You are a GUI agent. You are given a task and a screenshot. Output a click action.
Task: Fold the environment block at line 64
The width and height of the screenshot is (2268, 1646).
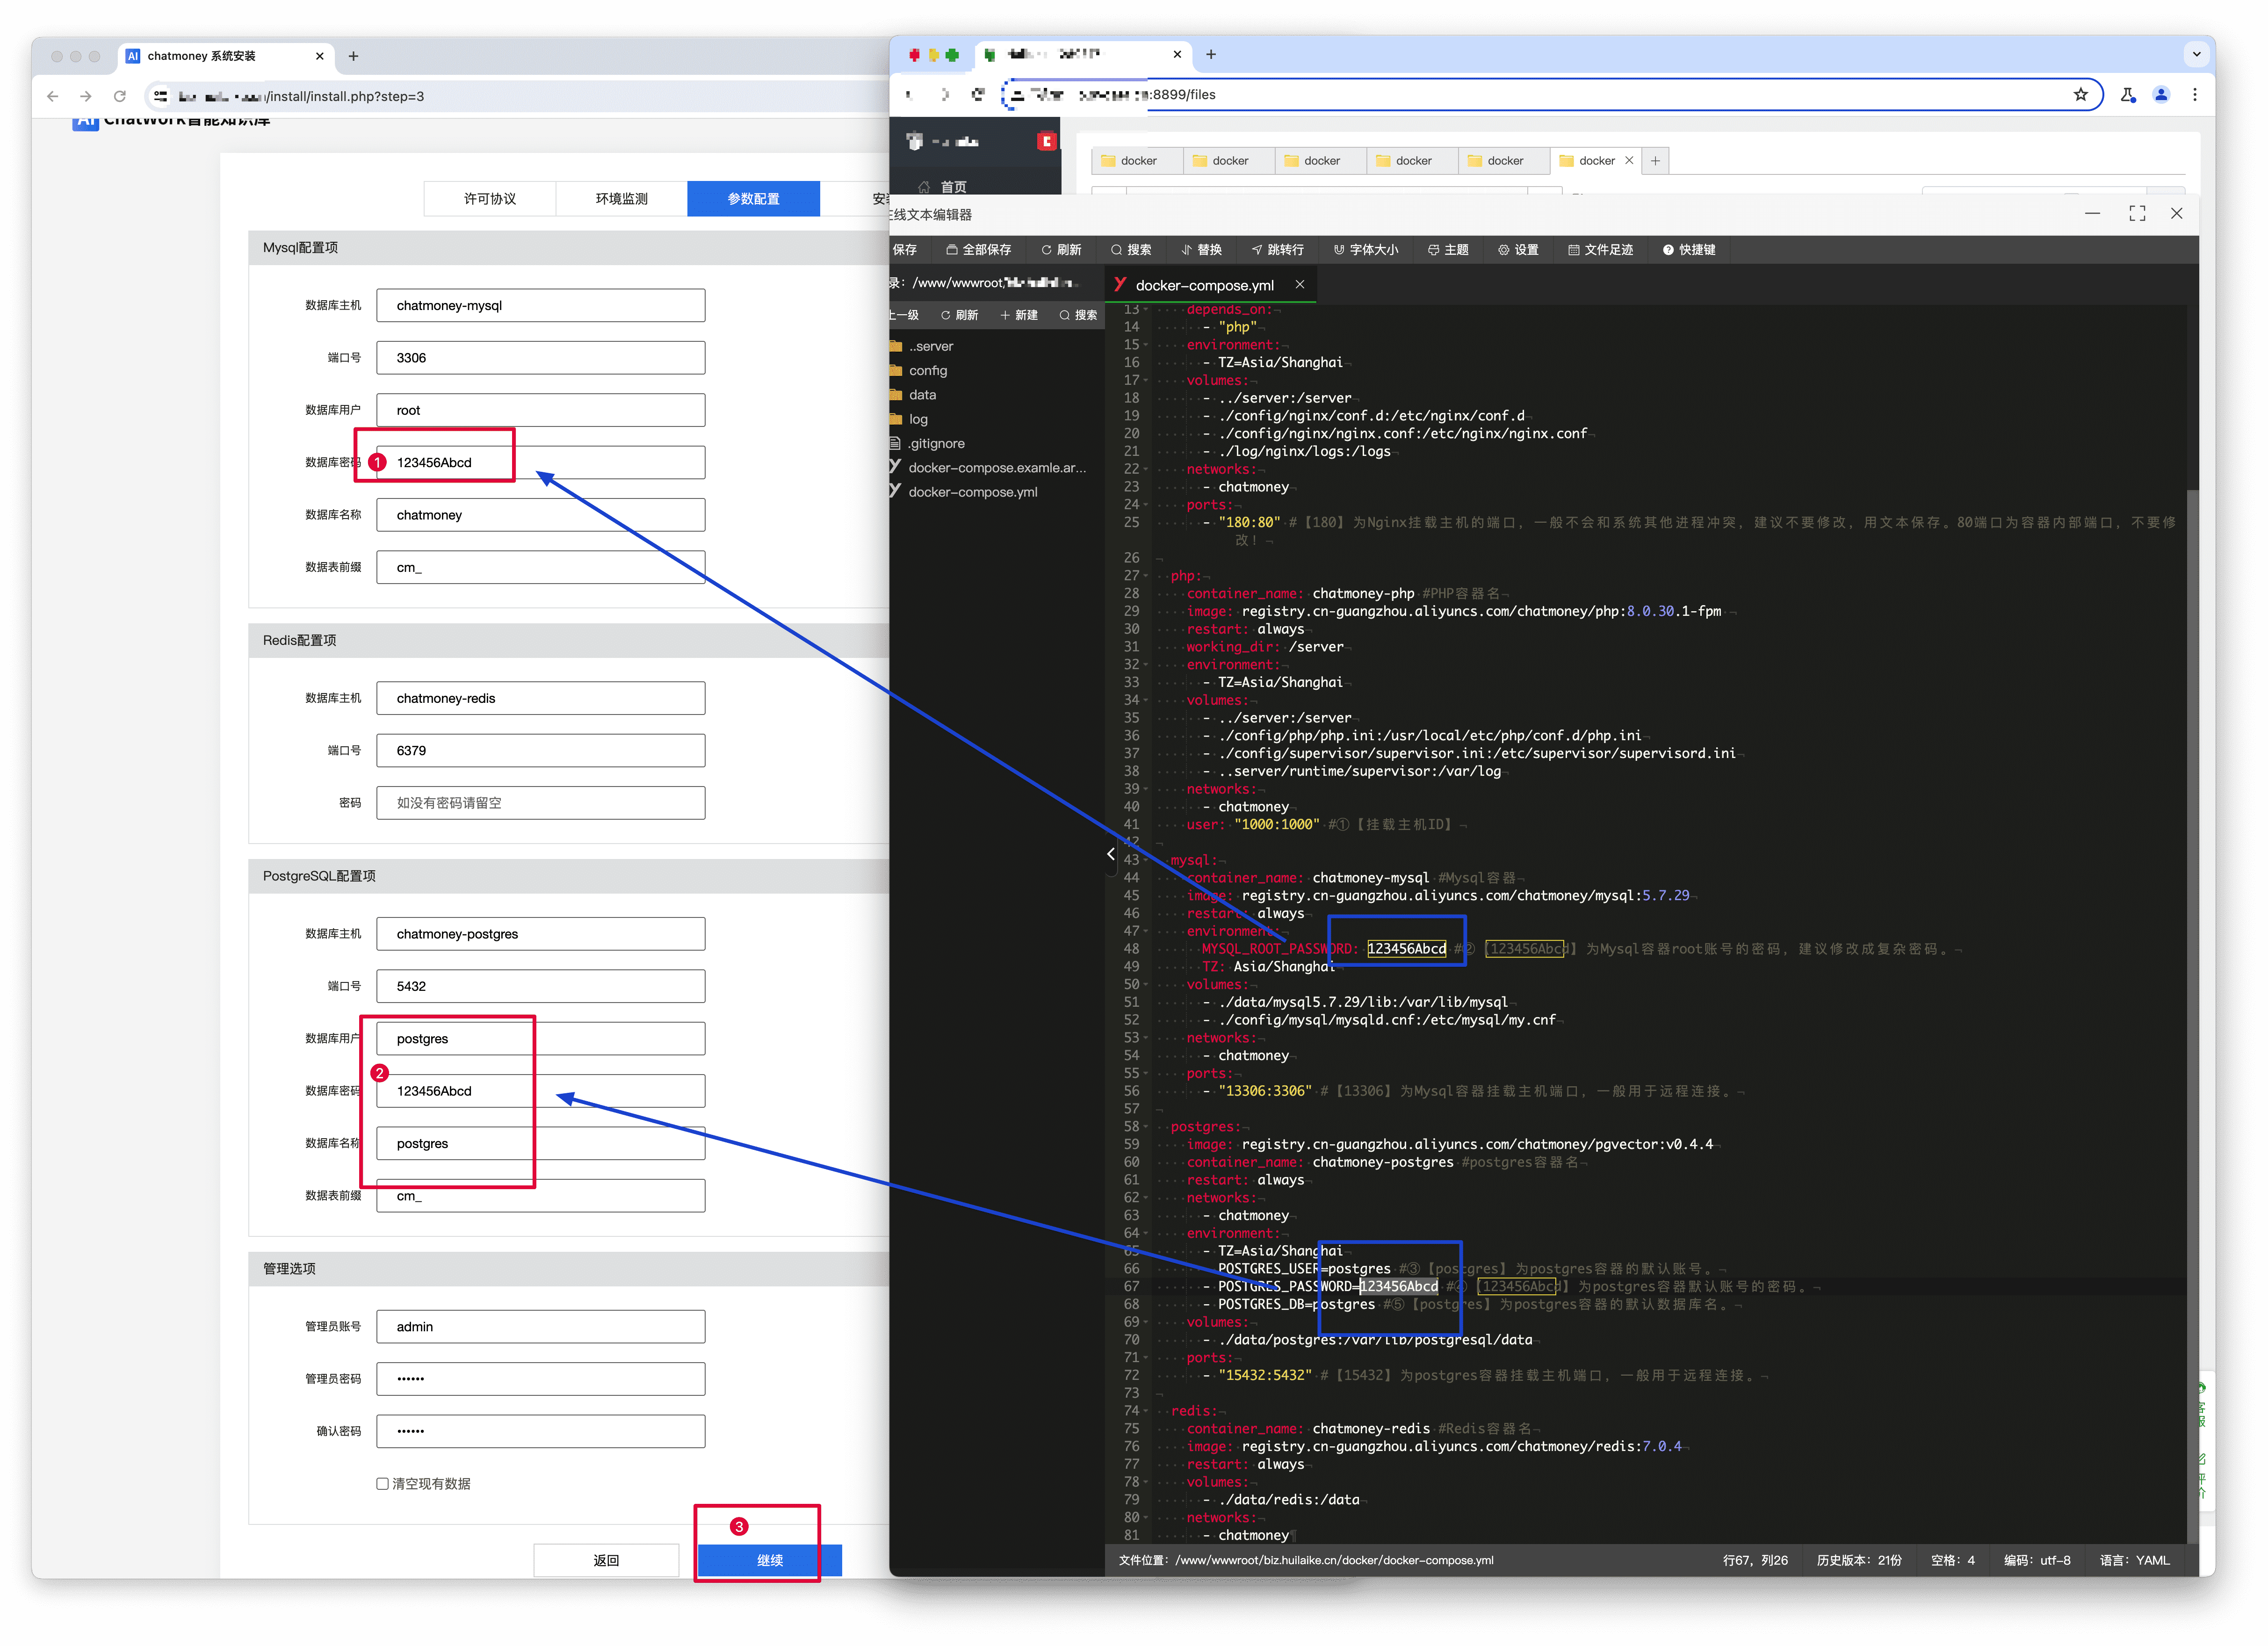click(1146, 1234)
